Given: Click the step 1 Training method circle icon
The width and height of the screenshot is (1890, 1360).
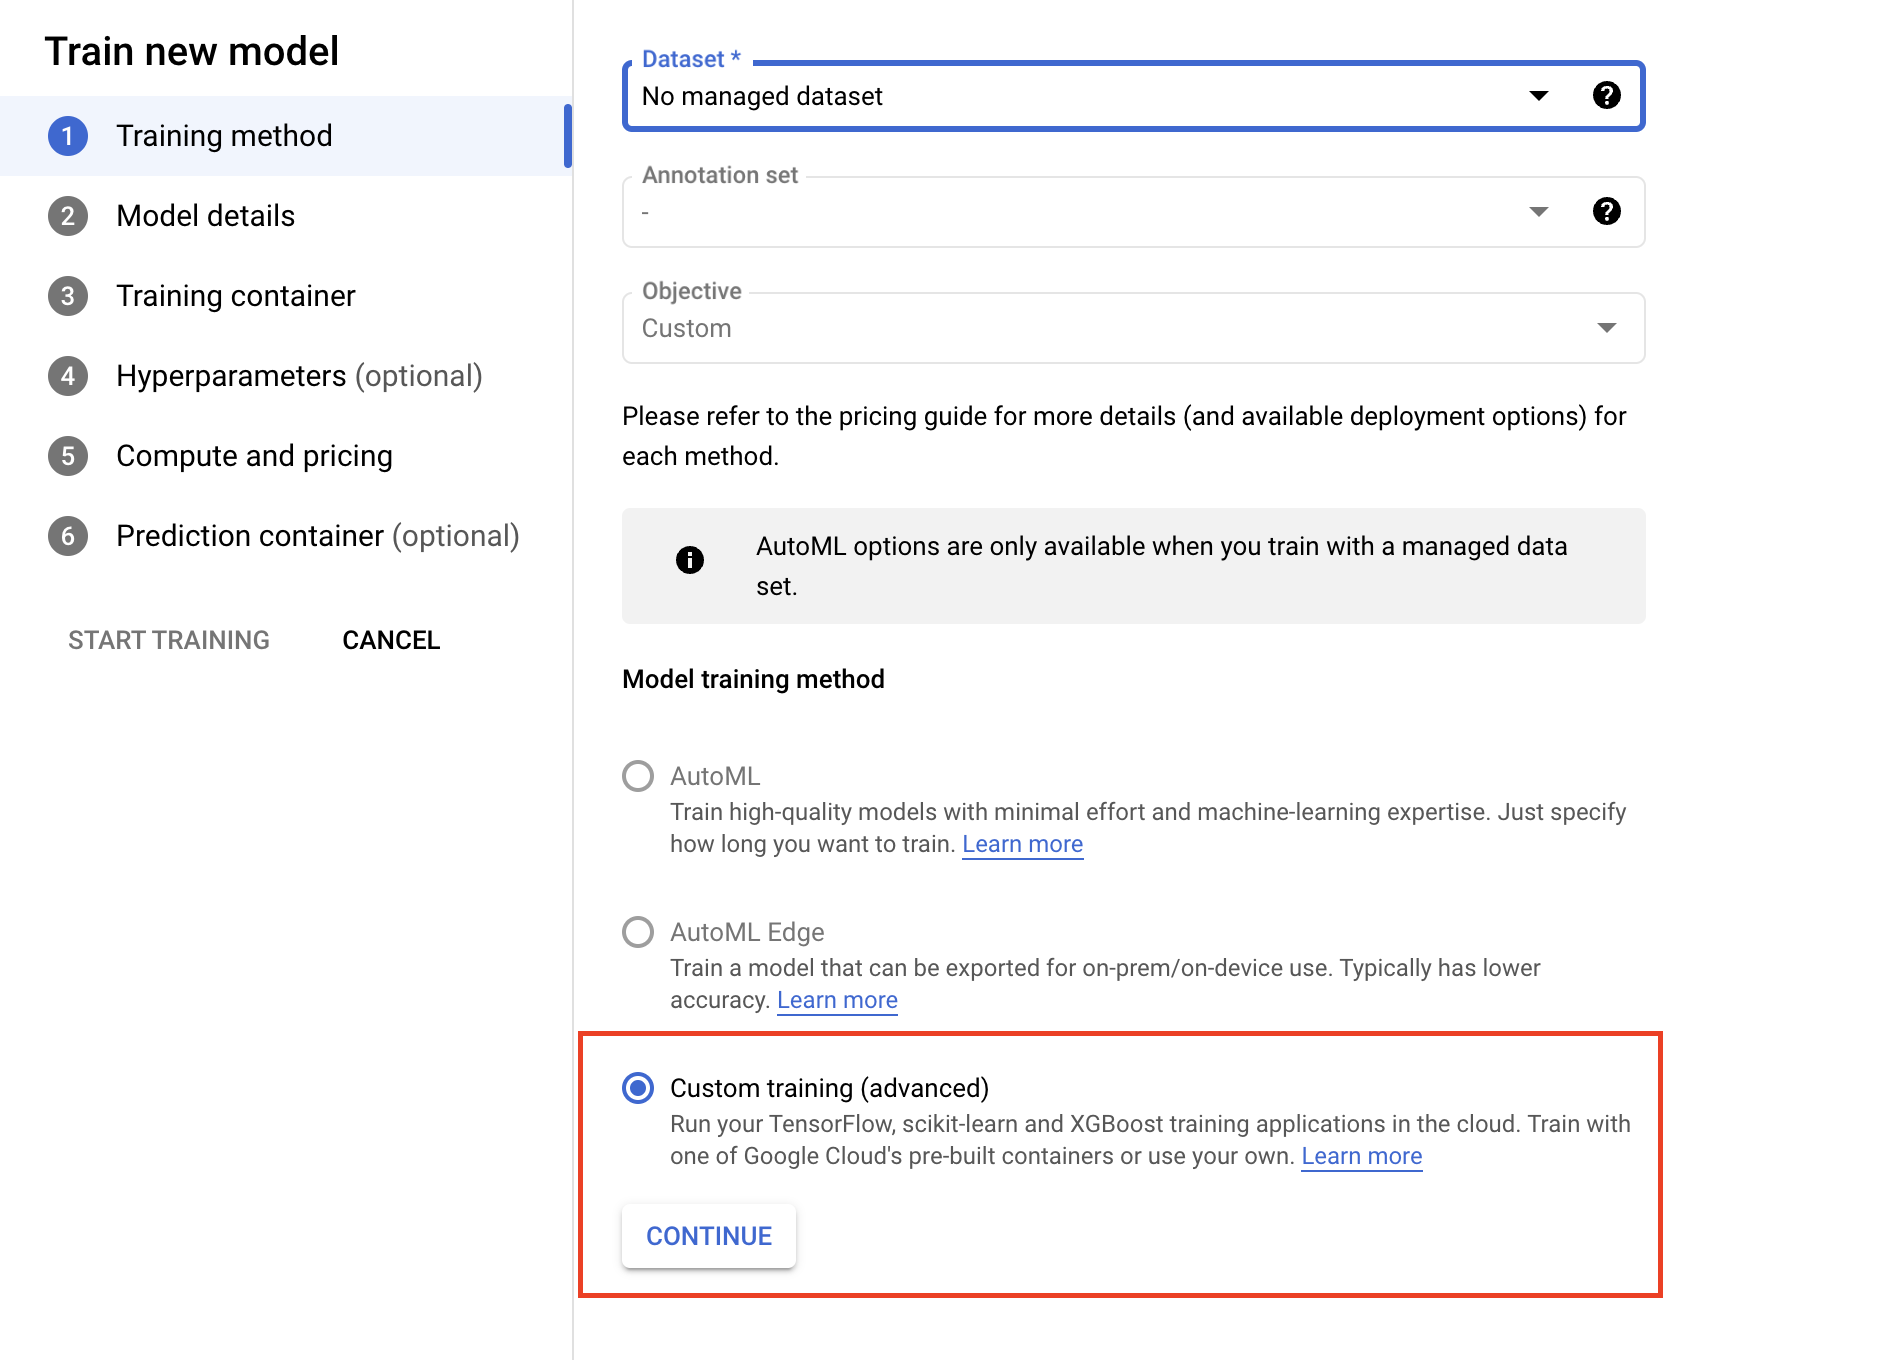Looking at the screenshot, I should [x=67, y=136].
